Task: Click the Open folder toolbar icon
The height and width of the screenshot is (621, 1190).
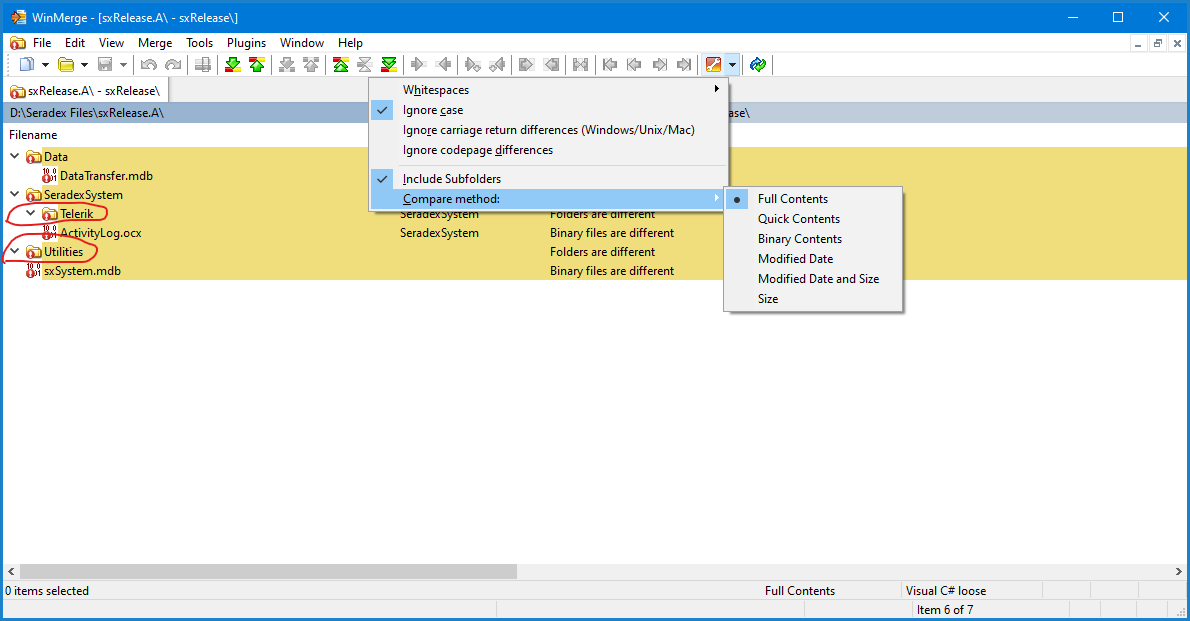Action: [66, 65]
